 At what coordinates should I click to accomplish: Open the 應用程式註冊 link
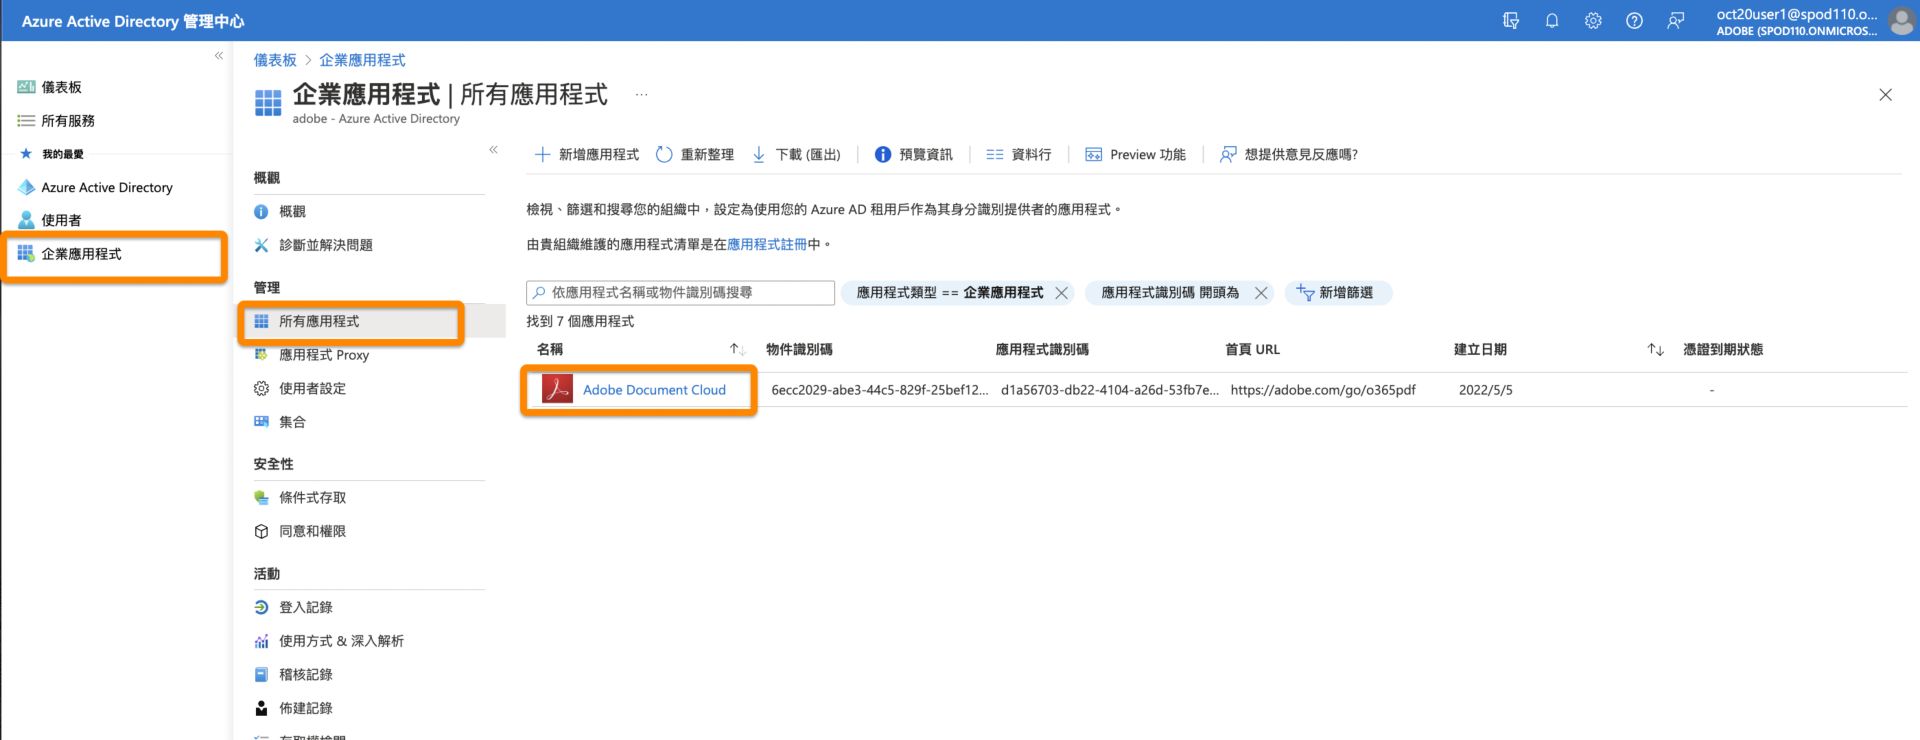[x=767, y=244]
